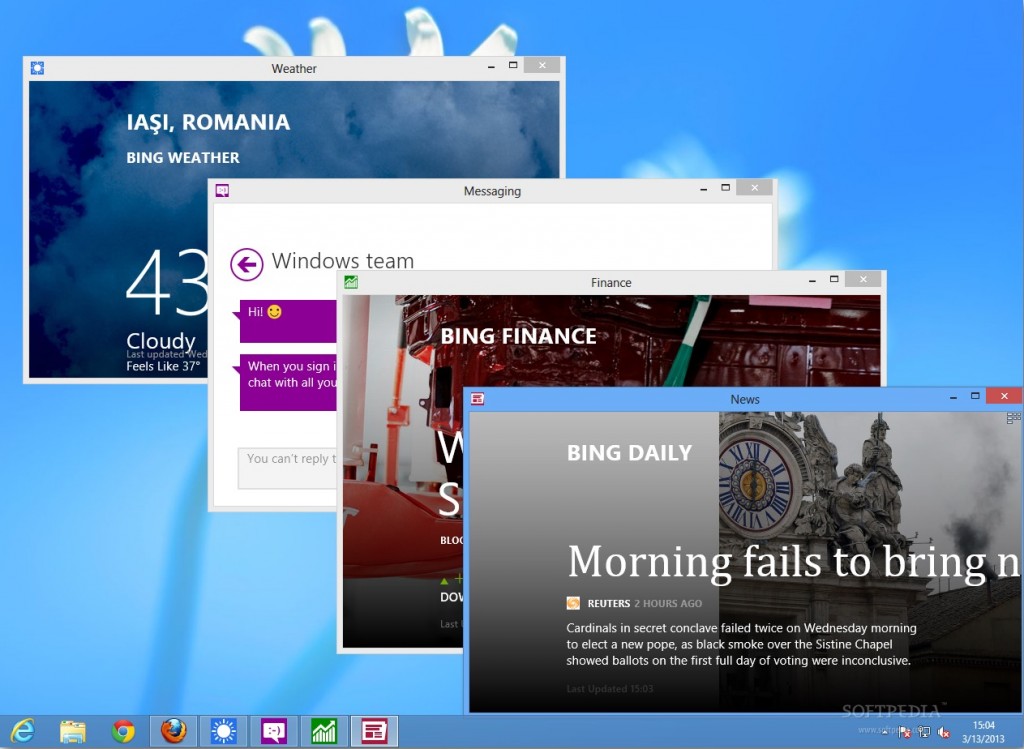Click the 'BING FINANCE' heading
The width and height of the screenshot is (1024, 749).
518,336
